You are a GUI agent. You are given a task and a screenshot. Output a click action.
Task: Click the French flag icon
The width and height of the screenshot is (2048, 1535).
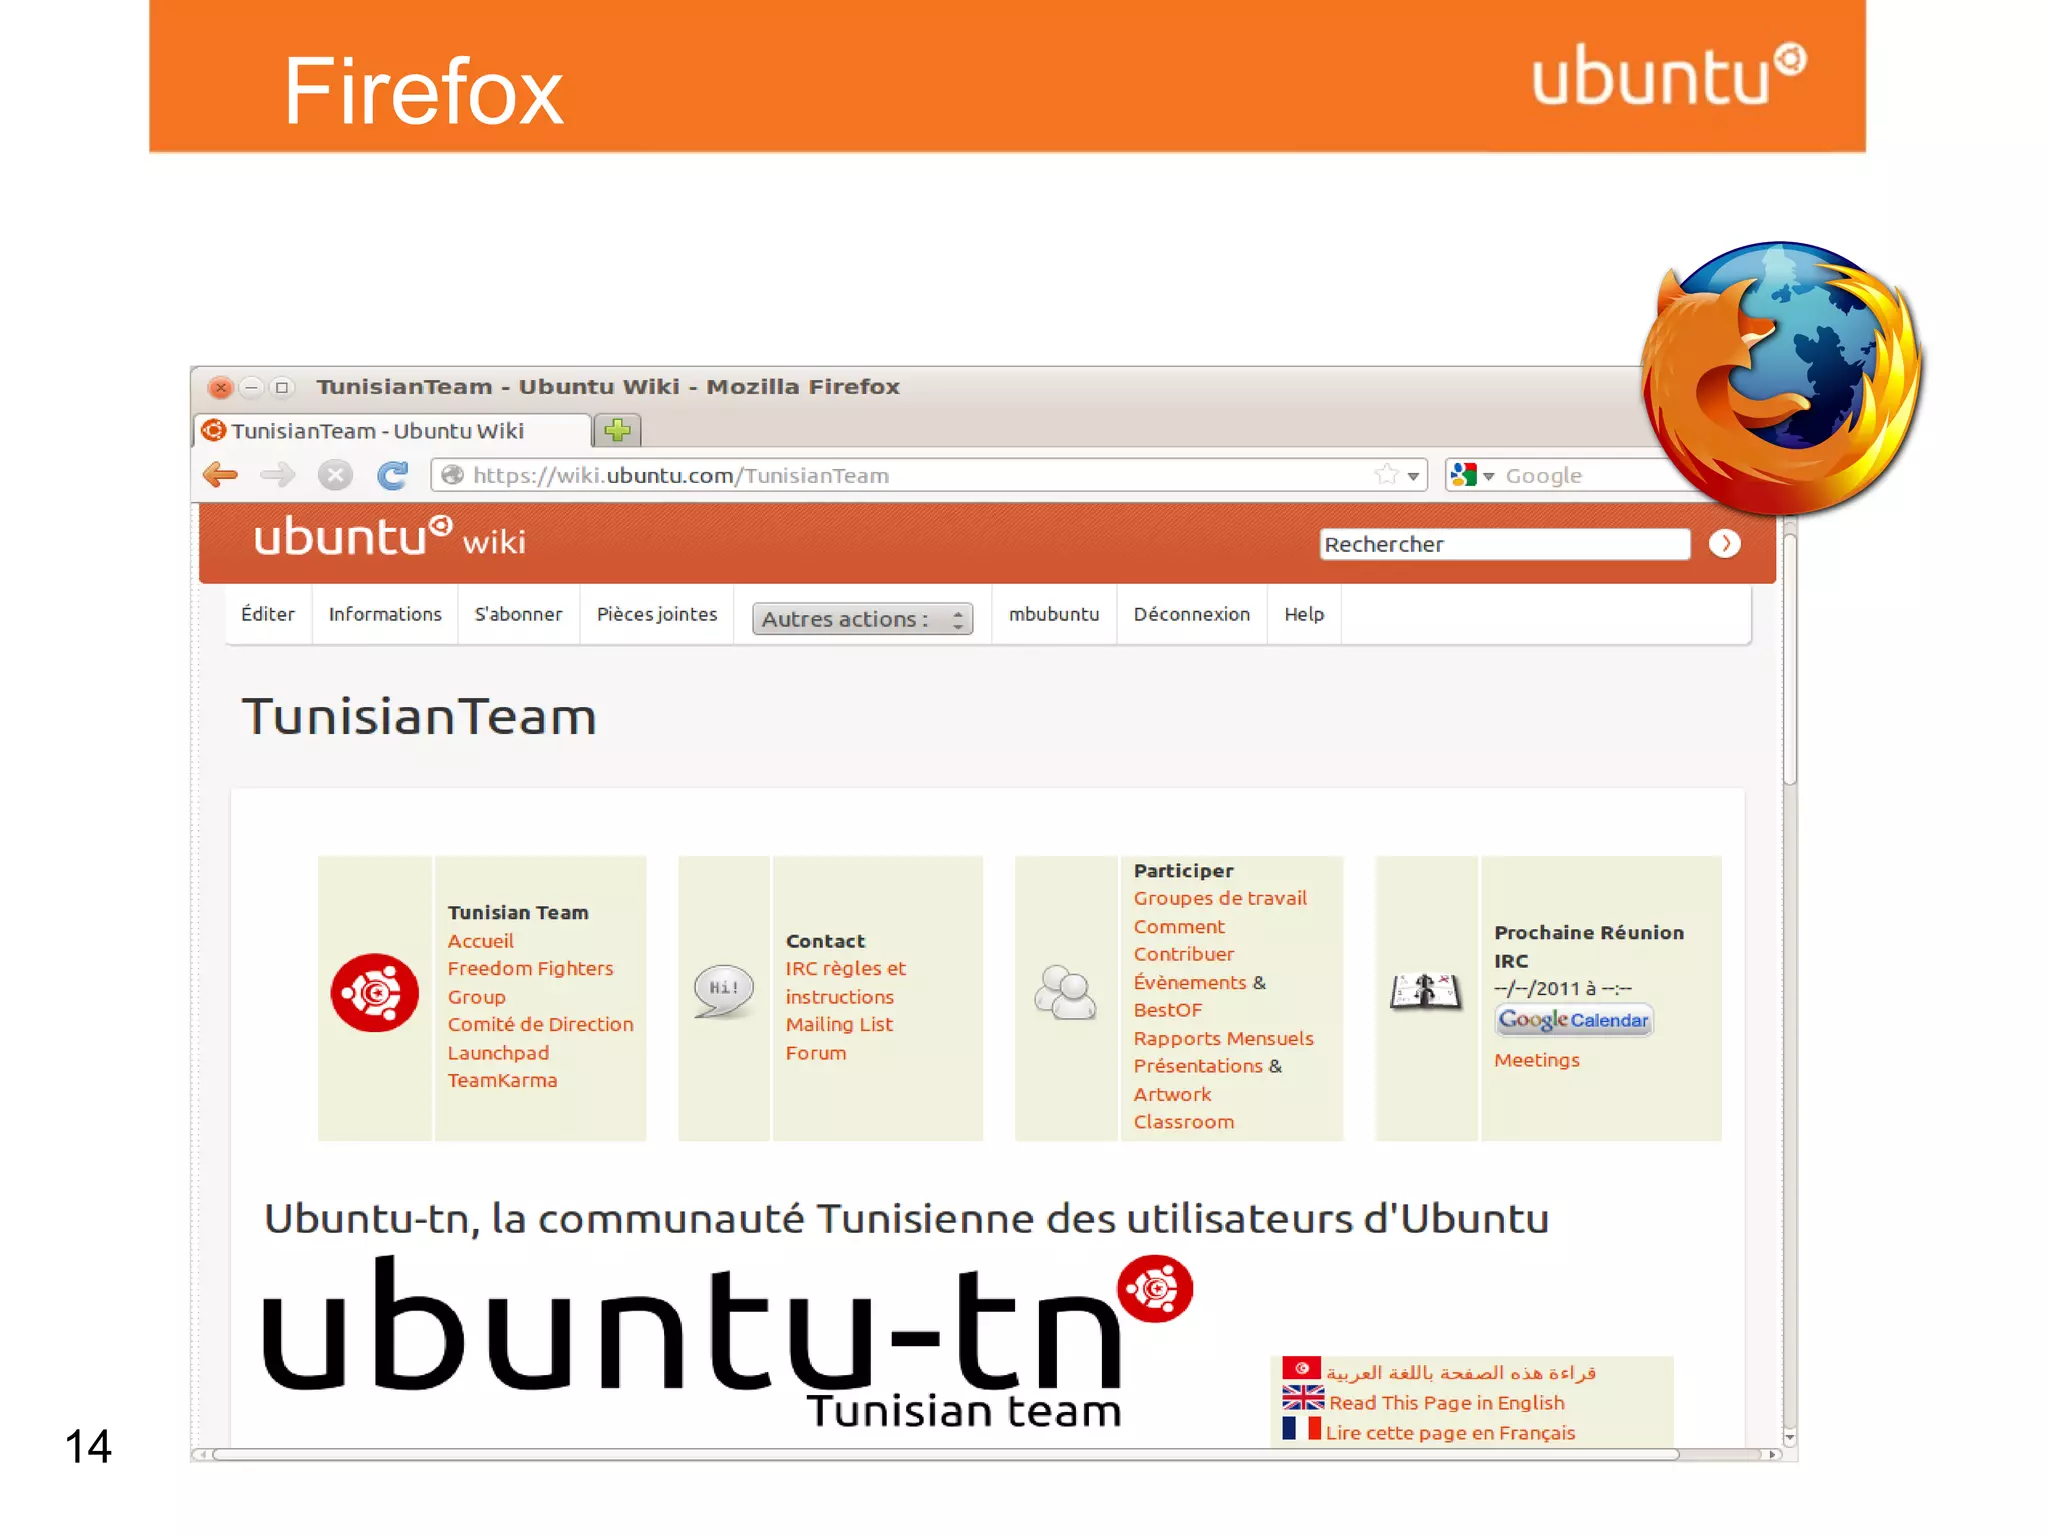[1301, 1428]
